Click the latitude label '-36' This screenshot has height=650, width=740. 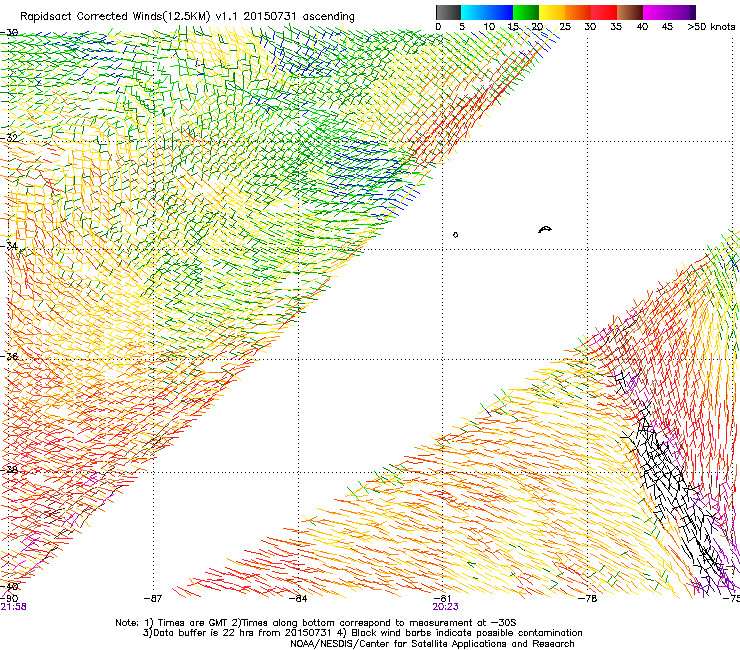[x=9, y=356]
